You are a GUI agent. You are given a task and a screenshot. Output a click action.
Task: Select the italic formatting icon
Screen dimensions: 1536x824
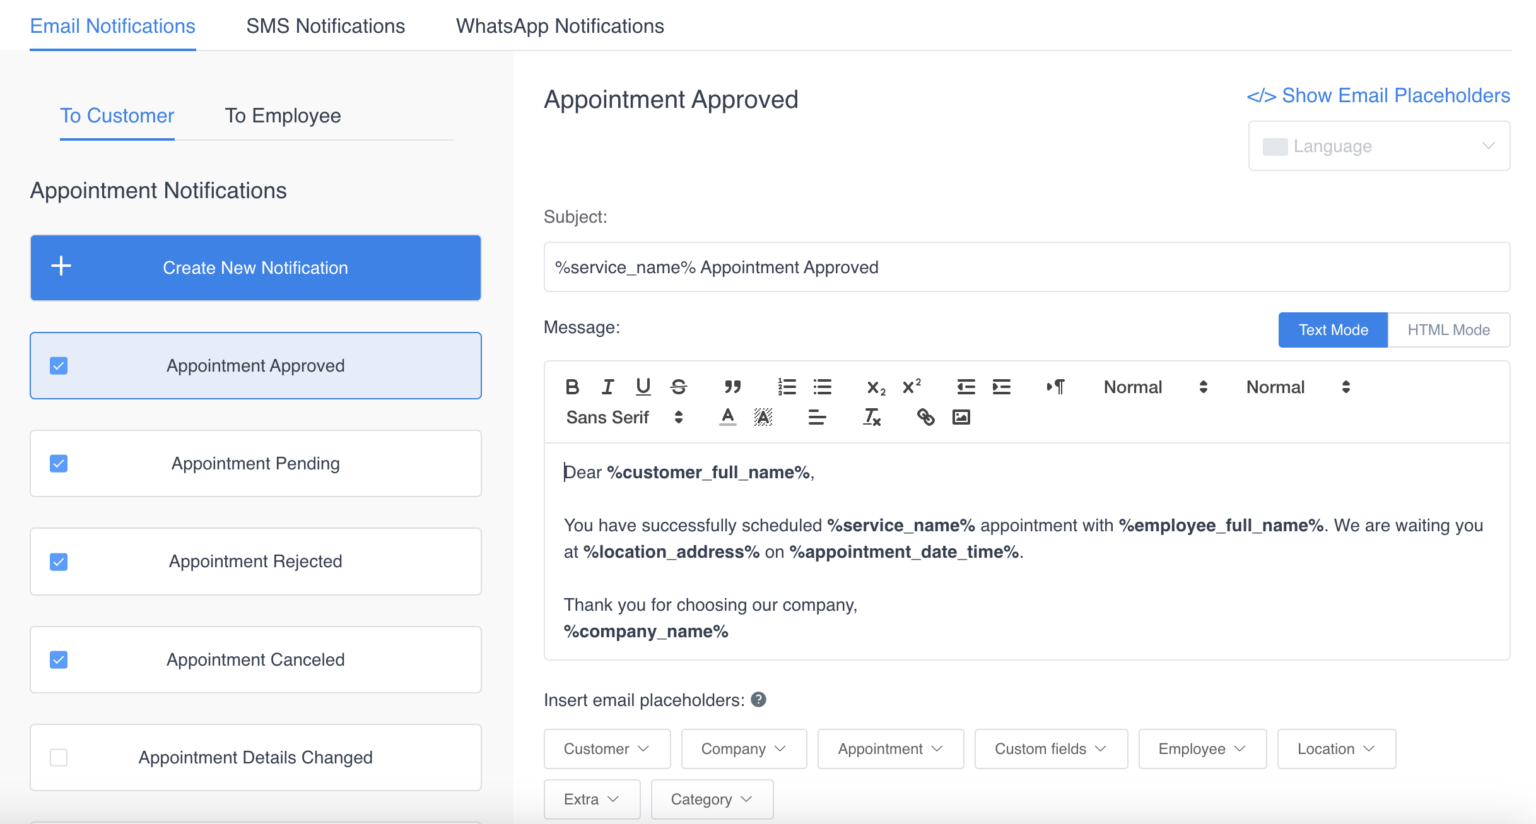tap(607, 386)
